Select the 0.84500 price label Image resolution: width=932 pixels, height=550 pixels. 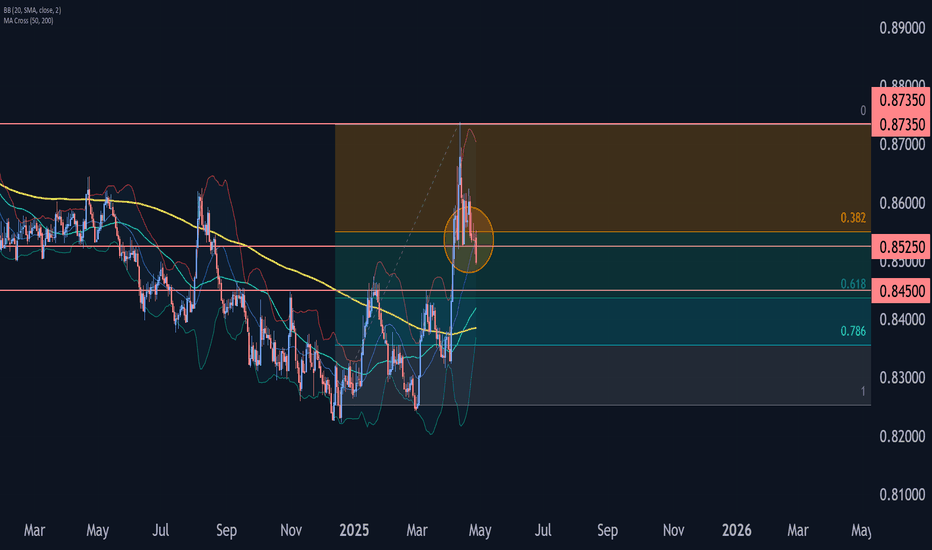(901, 291)
